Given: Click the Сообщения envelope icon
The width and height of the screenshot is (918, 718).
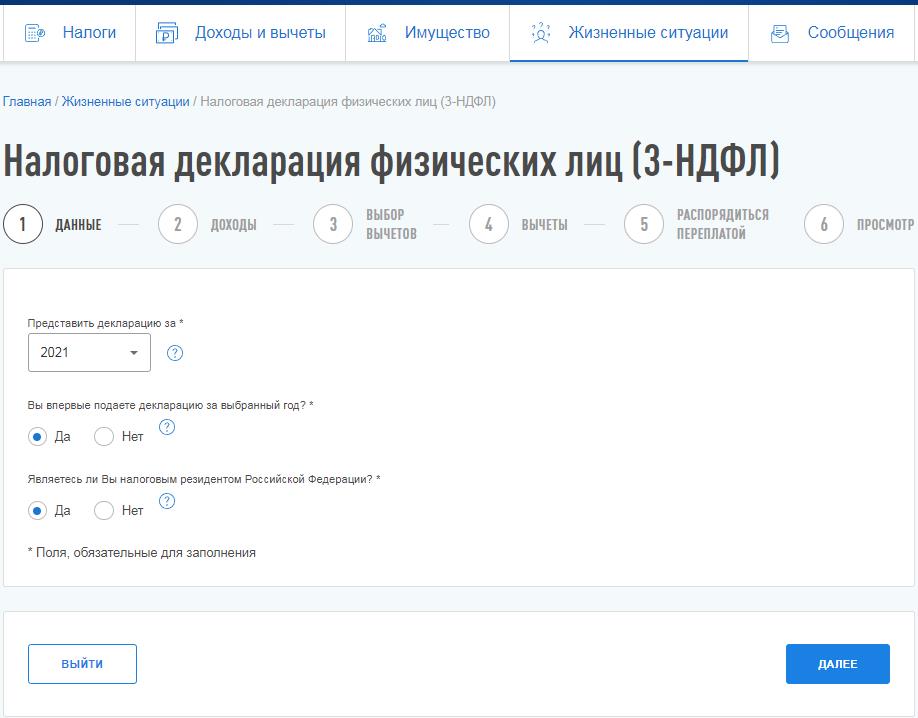Looking at the screenshot, I should 780,33.
